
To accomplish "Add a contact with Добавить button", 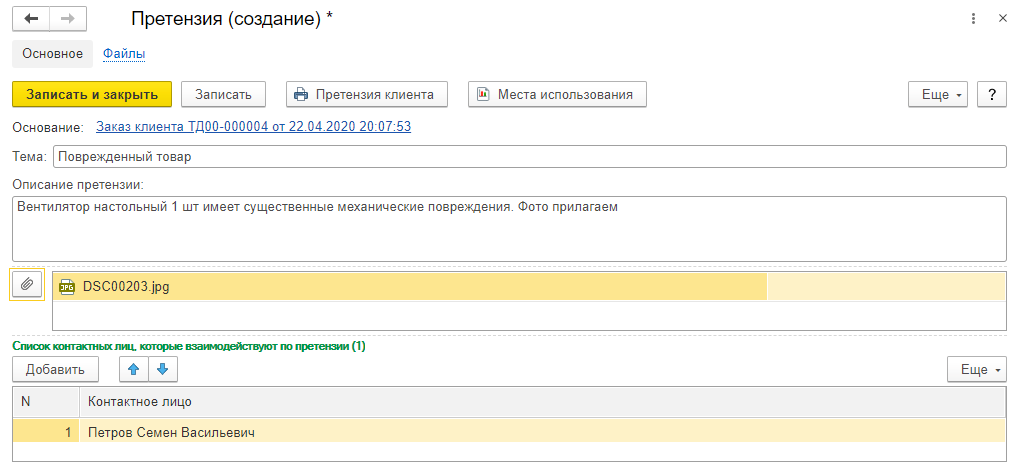I will point(55,369).
